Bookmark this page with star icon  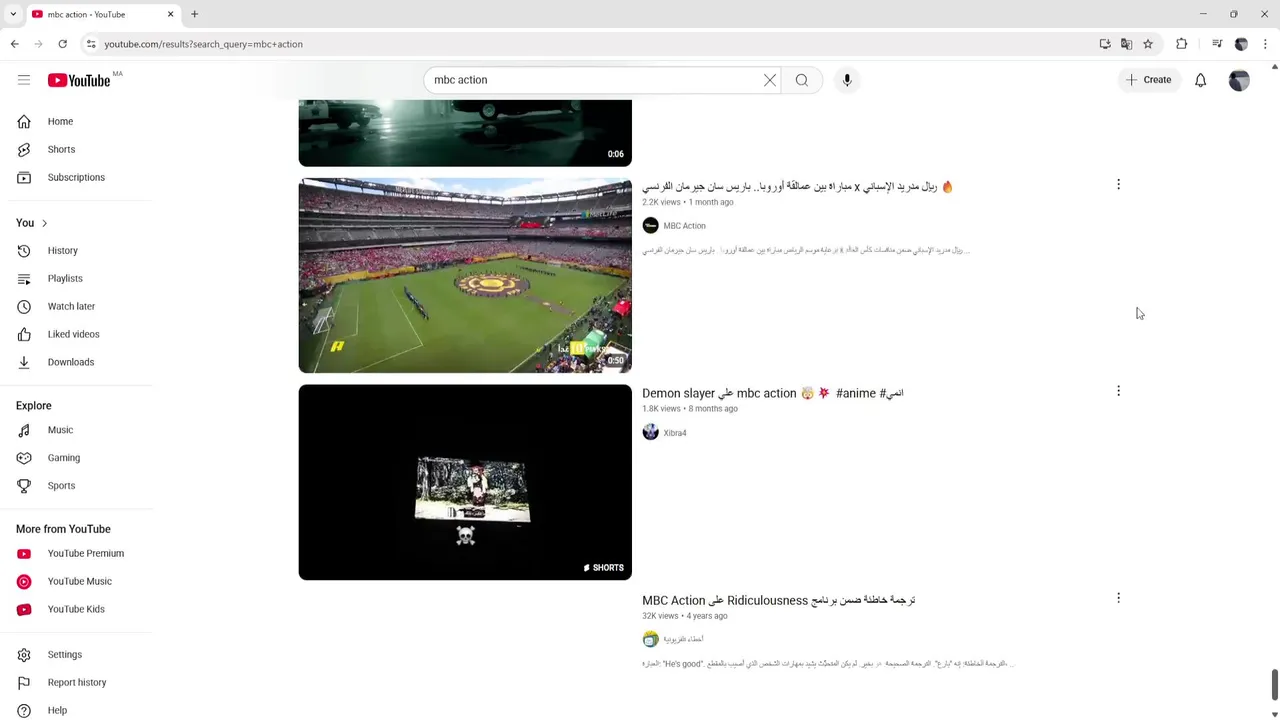pyautogui.click(x=1148, y=44)
